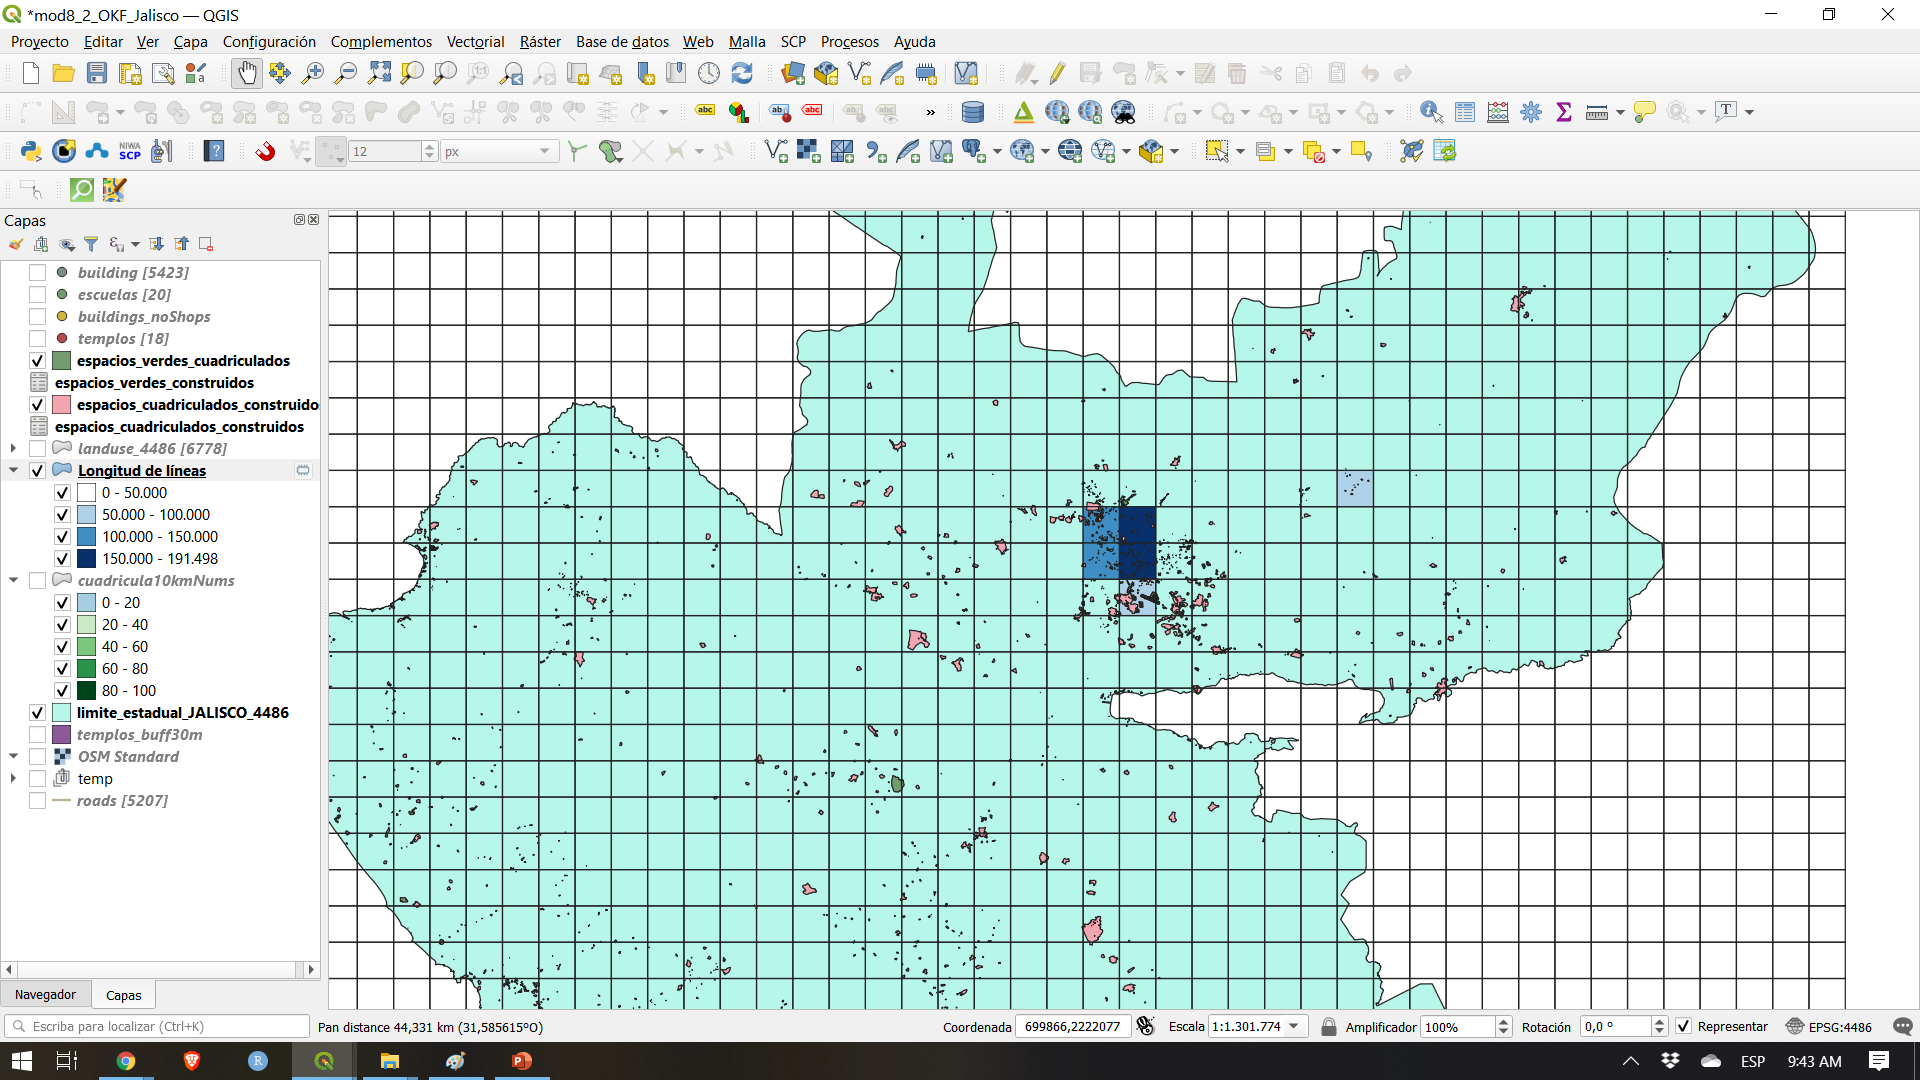Open the Measure tool dropdown arrow

point(1620,112)
